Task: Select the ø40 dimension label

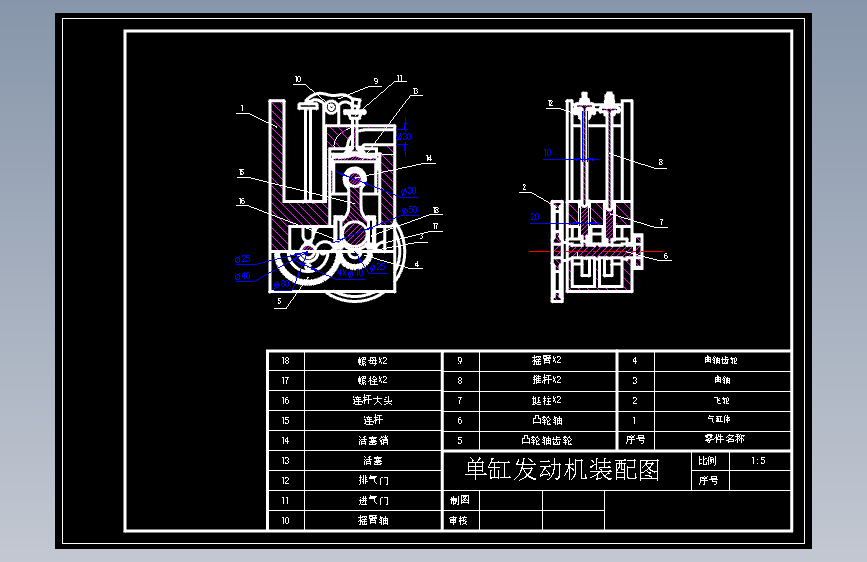Action: tap(243, 275)
